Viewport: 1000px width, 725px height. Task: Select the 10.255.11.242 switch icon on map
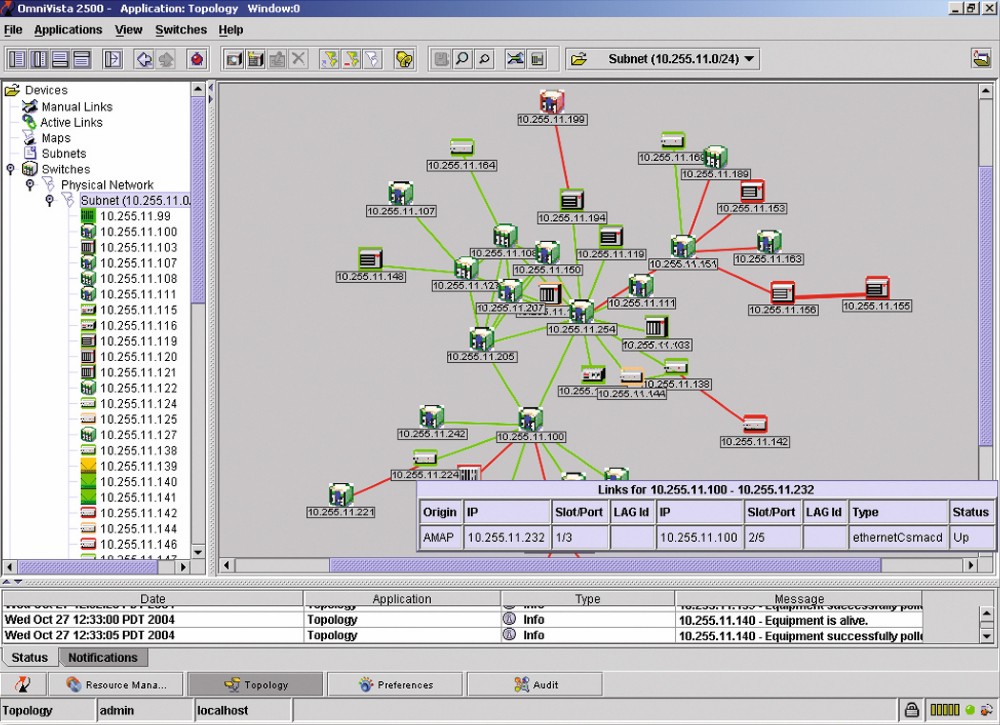[432, 416]
